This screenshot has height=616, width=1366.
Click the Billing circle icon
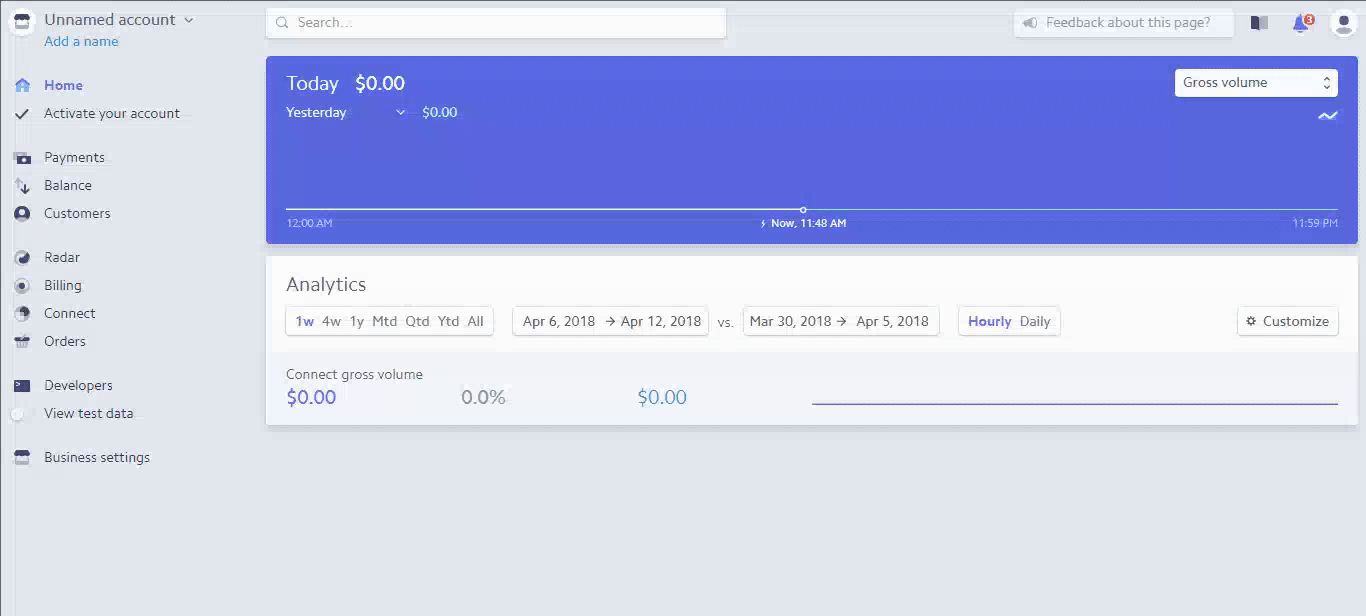click(x=22, y=286)
